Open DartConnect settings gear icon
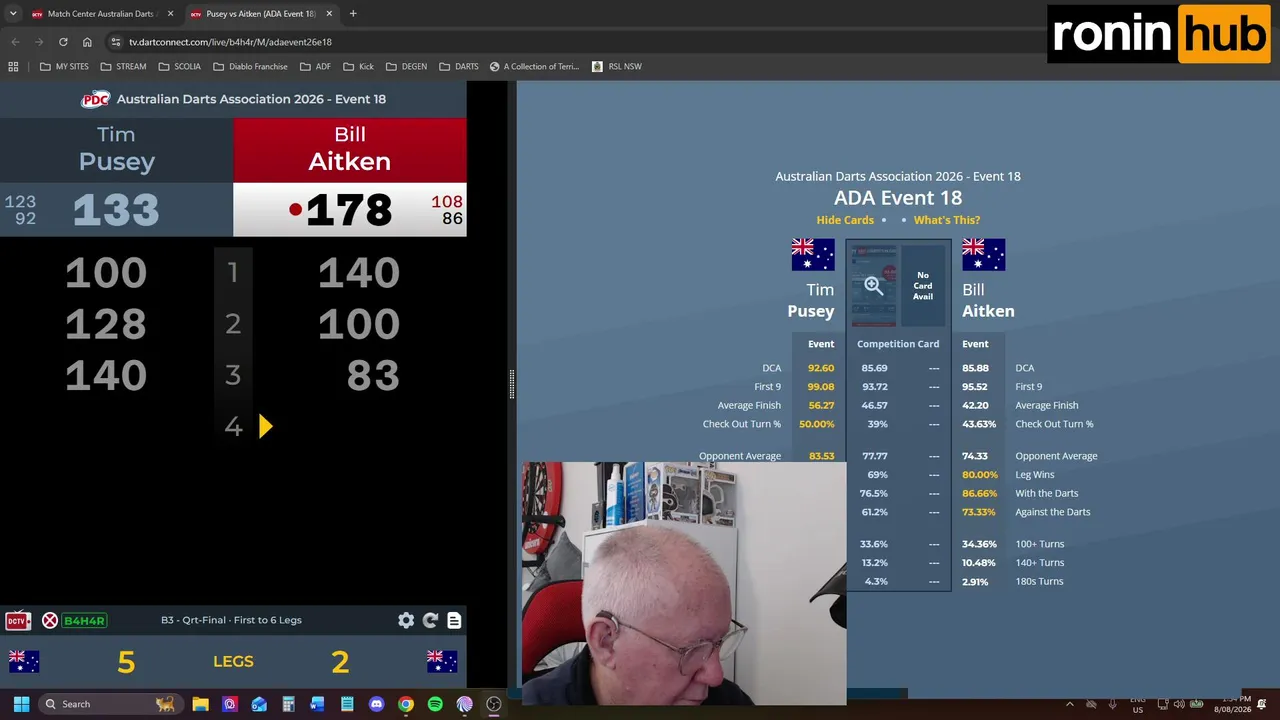This screenshot has width=1280, height=720. (x=406, y=620)
